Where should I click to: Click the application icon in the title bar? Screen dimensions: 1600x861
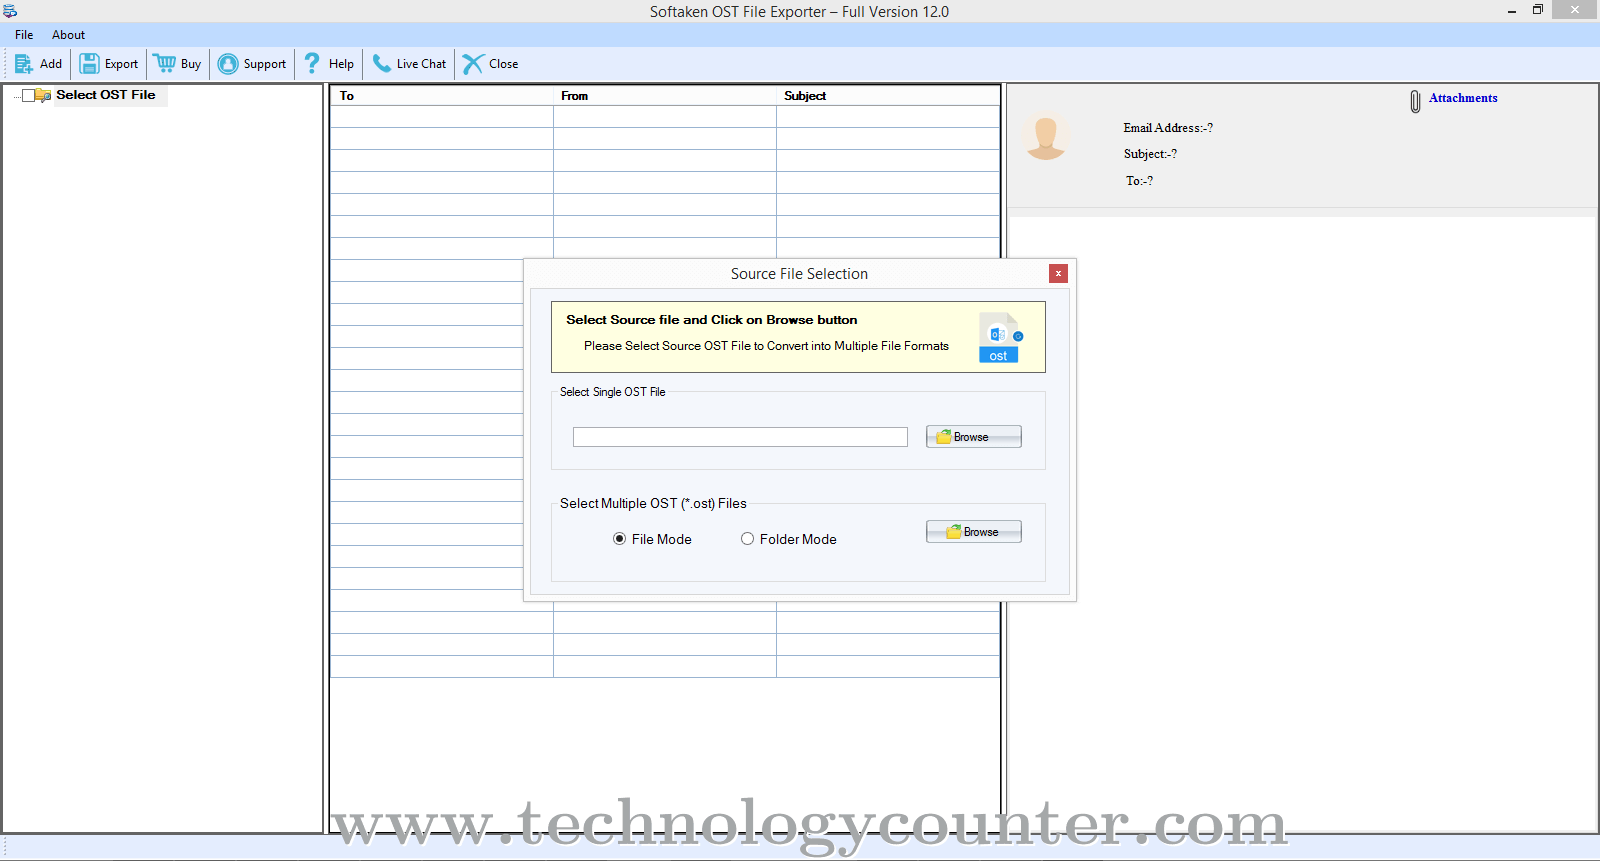[x=10, y=11]
